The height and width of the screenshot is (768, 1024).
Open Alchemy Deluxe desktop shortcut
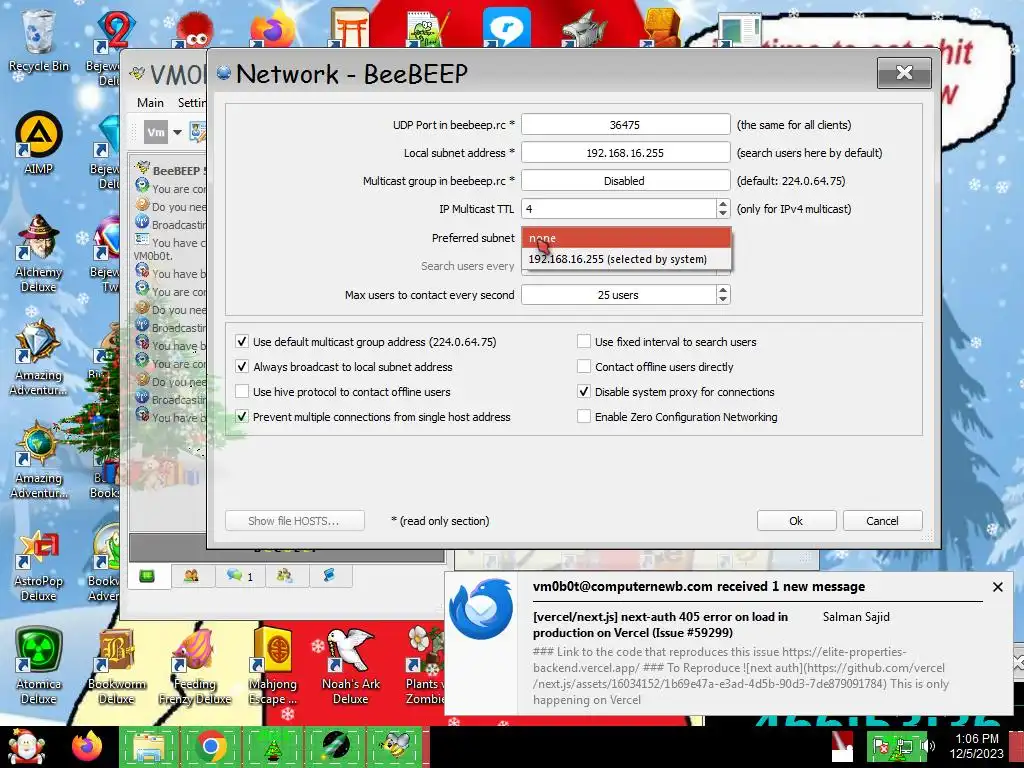pos(39,253)
